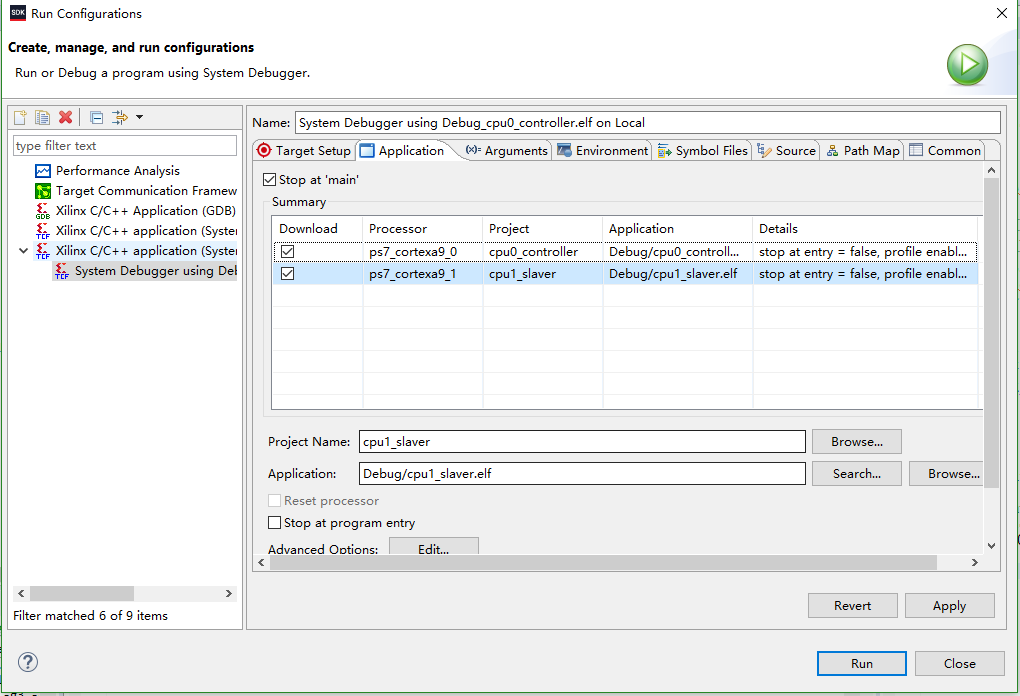The image size is (1020, 696).
Task: Click the Processor column header
Action: tap(423, 228)
